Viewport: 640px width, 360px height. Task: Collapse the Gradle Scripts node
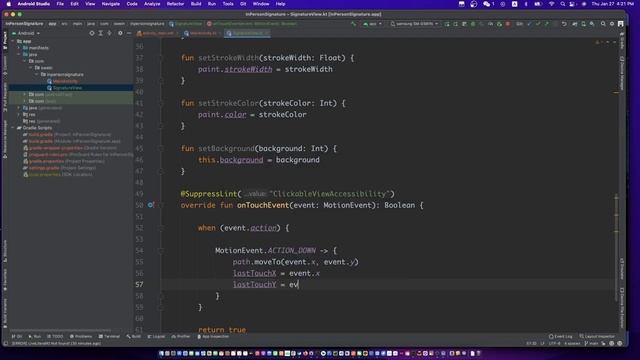coord(13,128)
